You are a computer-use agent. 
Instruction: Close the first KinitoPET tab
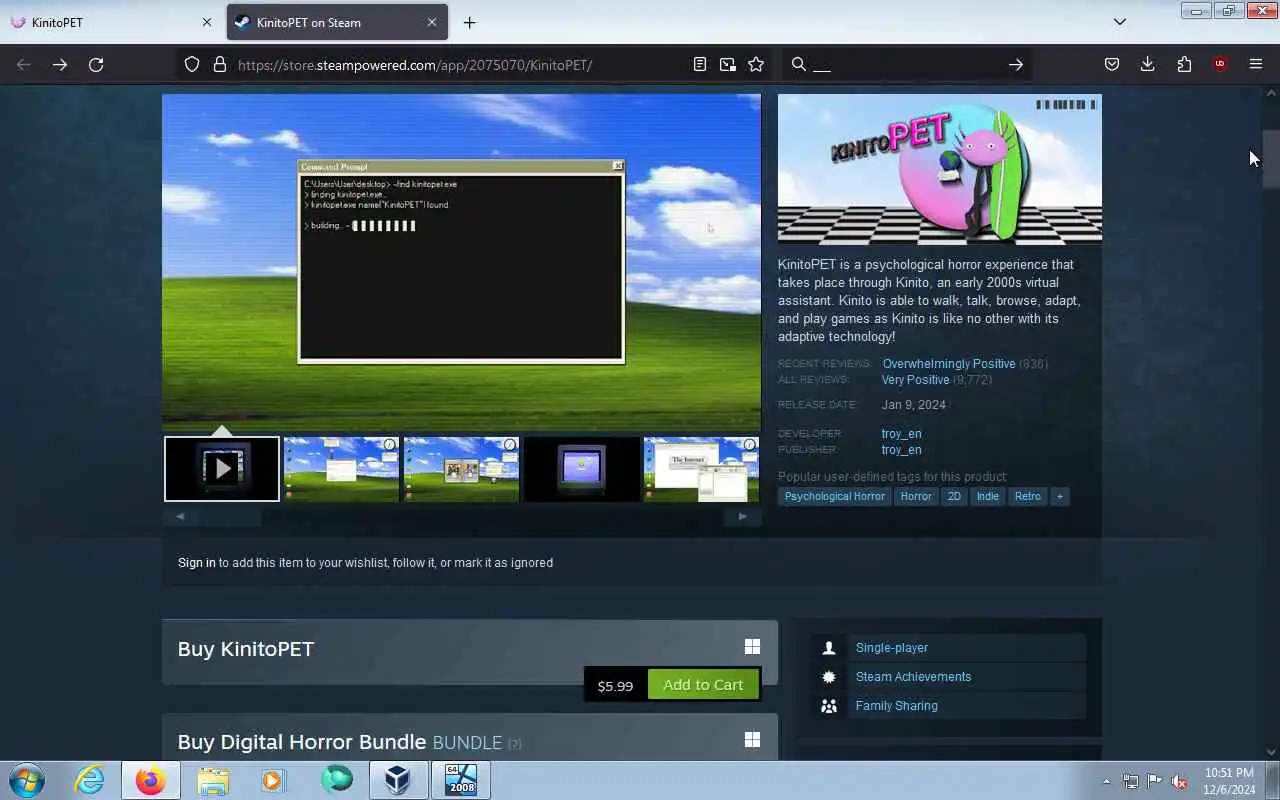click(x=207, y=22)
